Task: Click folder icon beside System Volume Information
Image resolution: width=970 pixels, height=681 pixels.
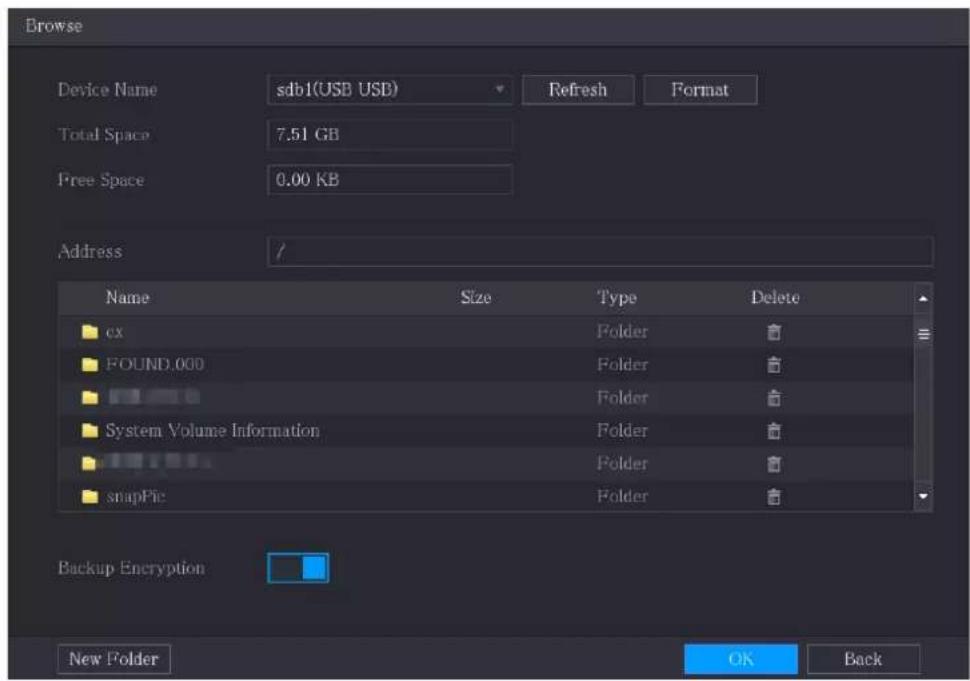Action: [90, 430]
